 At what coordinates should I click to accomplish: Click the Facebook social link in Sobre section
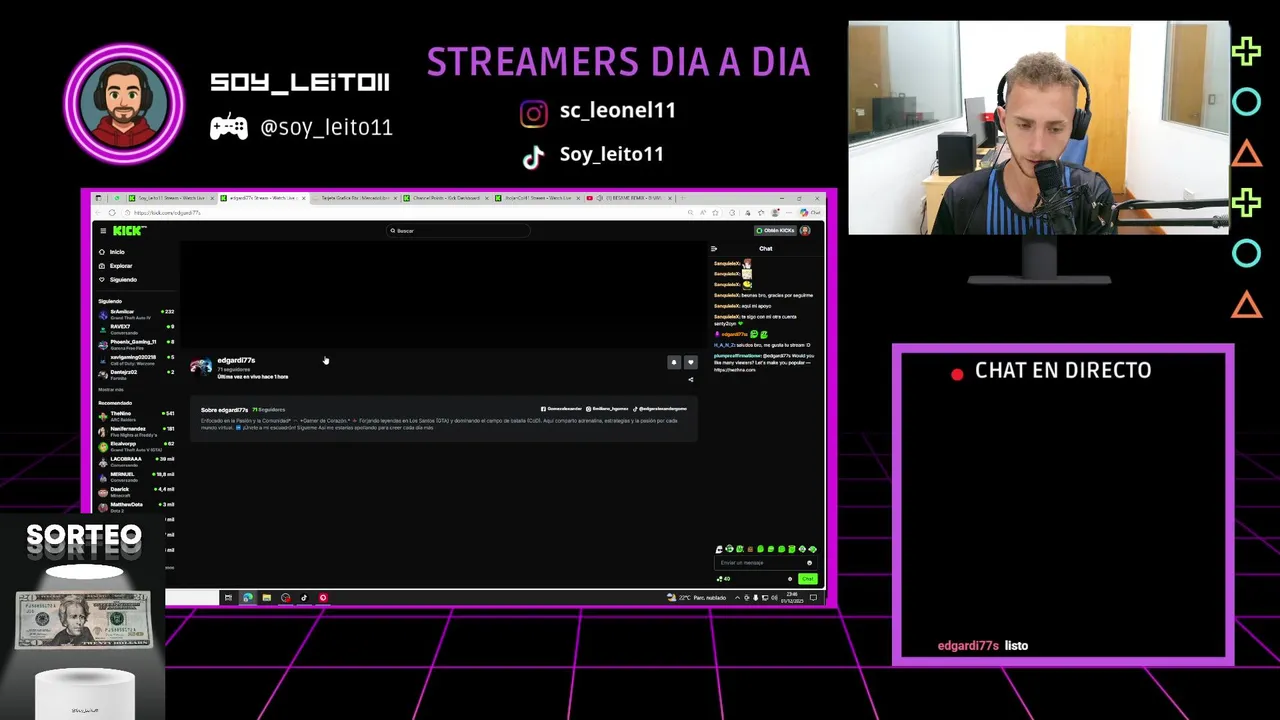point(560,409)
